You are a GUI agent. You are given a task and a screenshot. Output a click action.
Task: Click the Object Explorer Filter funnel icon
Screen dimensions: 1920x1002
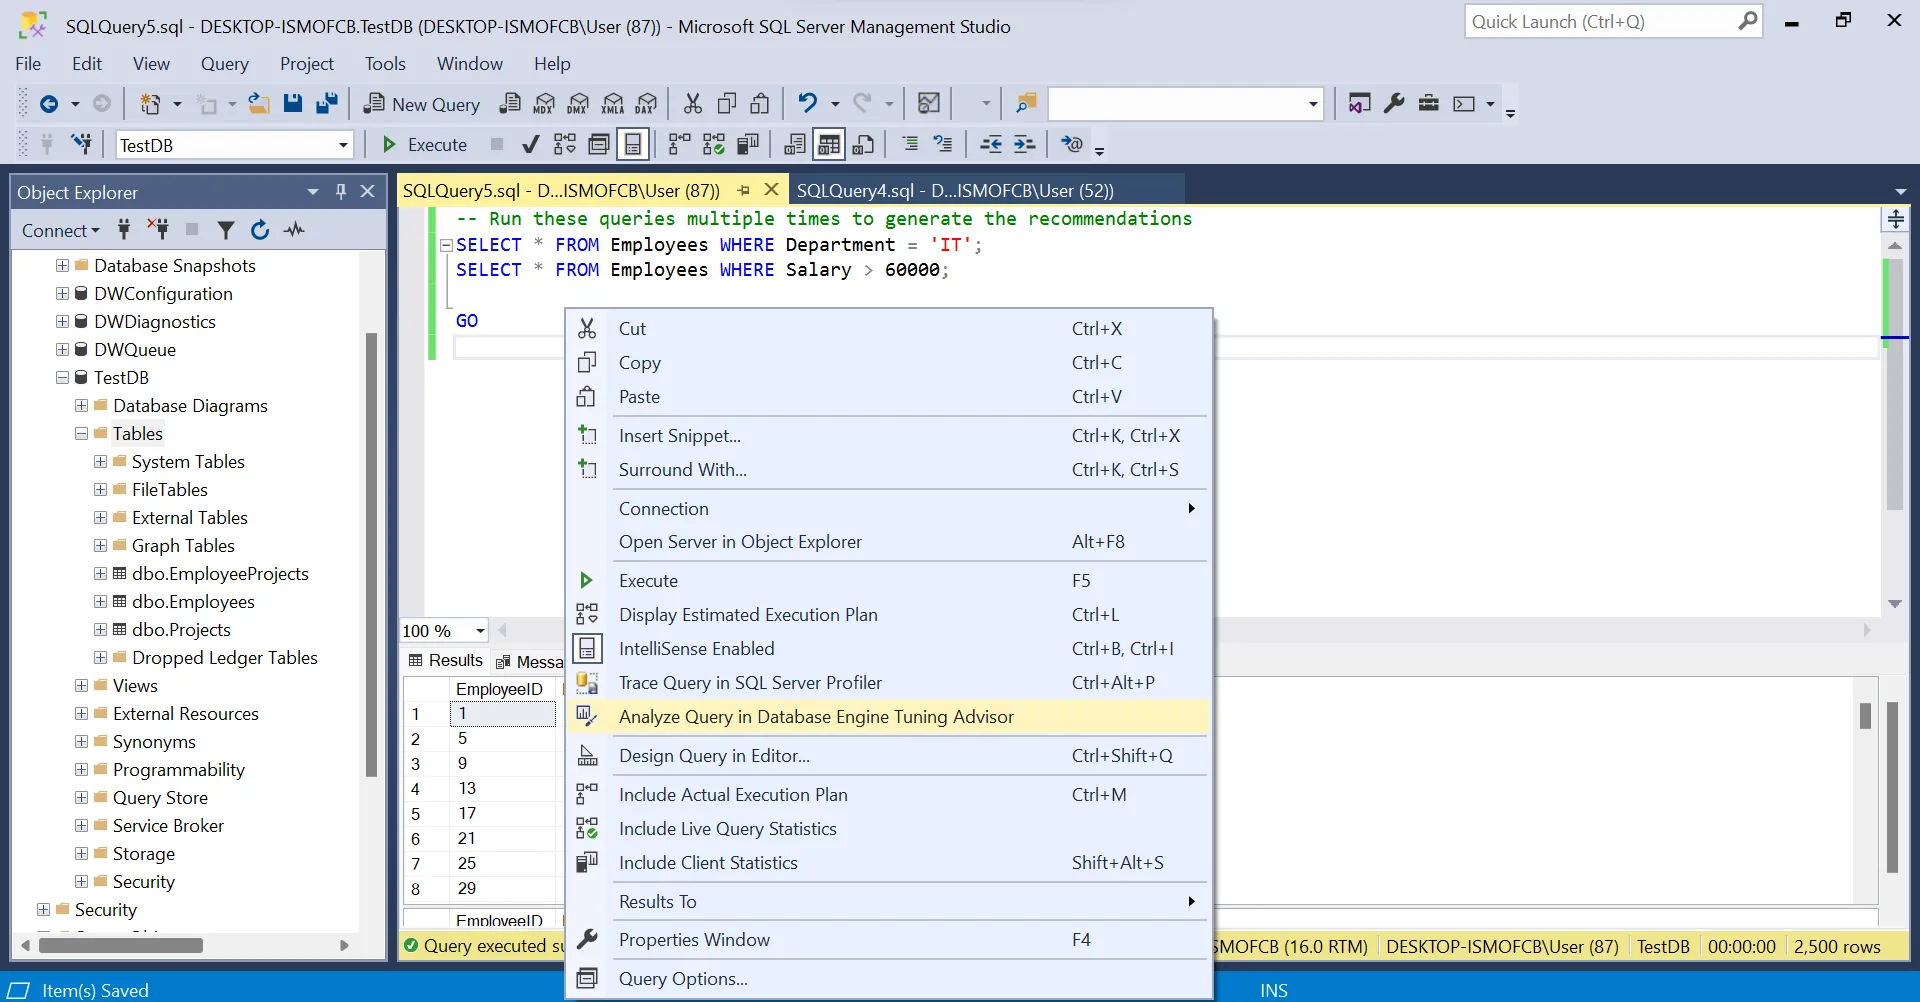click(x=226, y=230)
